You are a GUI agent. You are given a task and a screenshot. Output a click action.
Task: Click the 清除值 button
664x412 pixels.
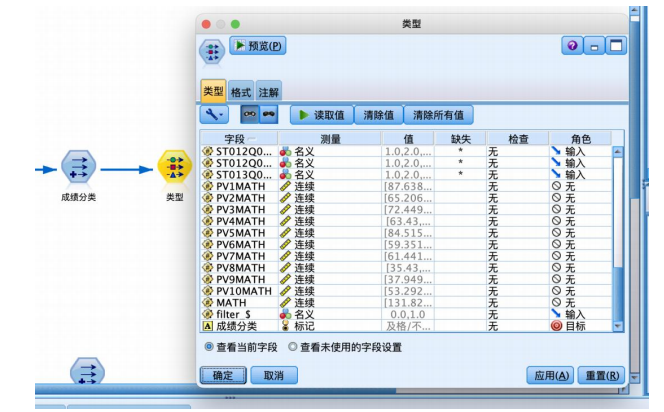tap(379, 115)
